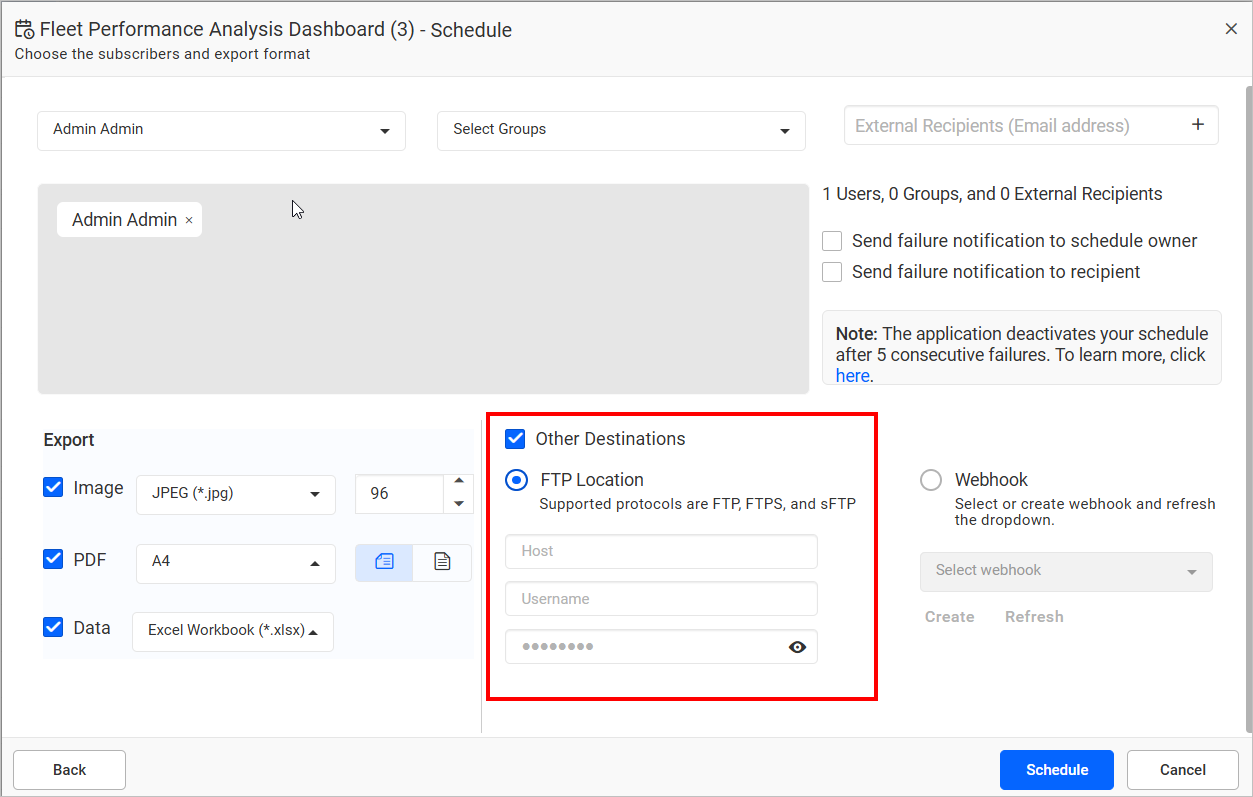Switch PDF export to portrait orientation
The height and width of the screenshot is (797, 1253).
[x=442, y=562]
